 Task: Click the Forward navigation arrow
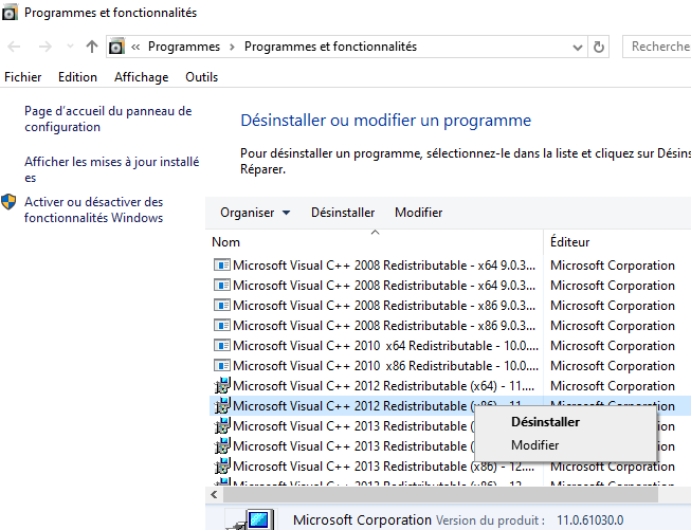45,46
